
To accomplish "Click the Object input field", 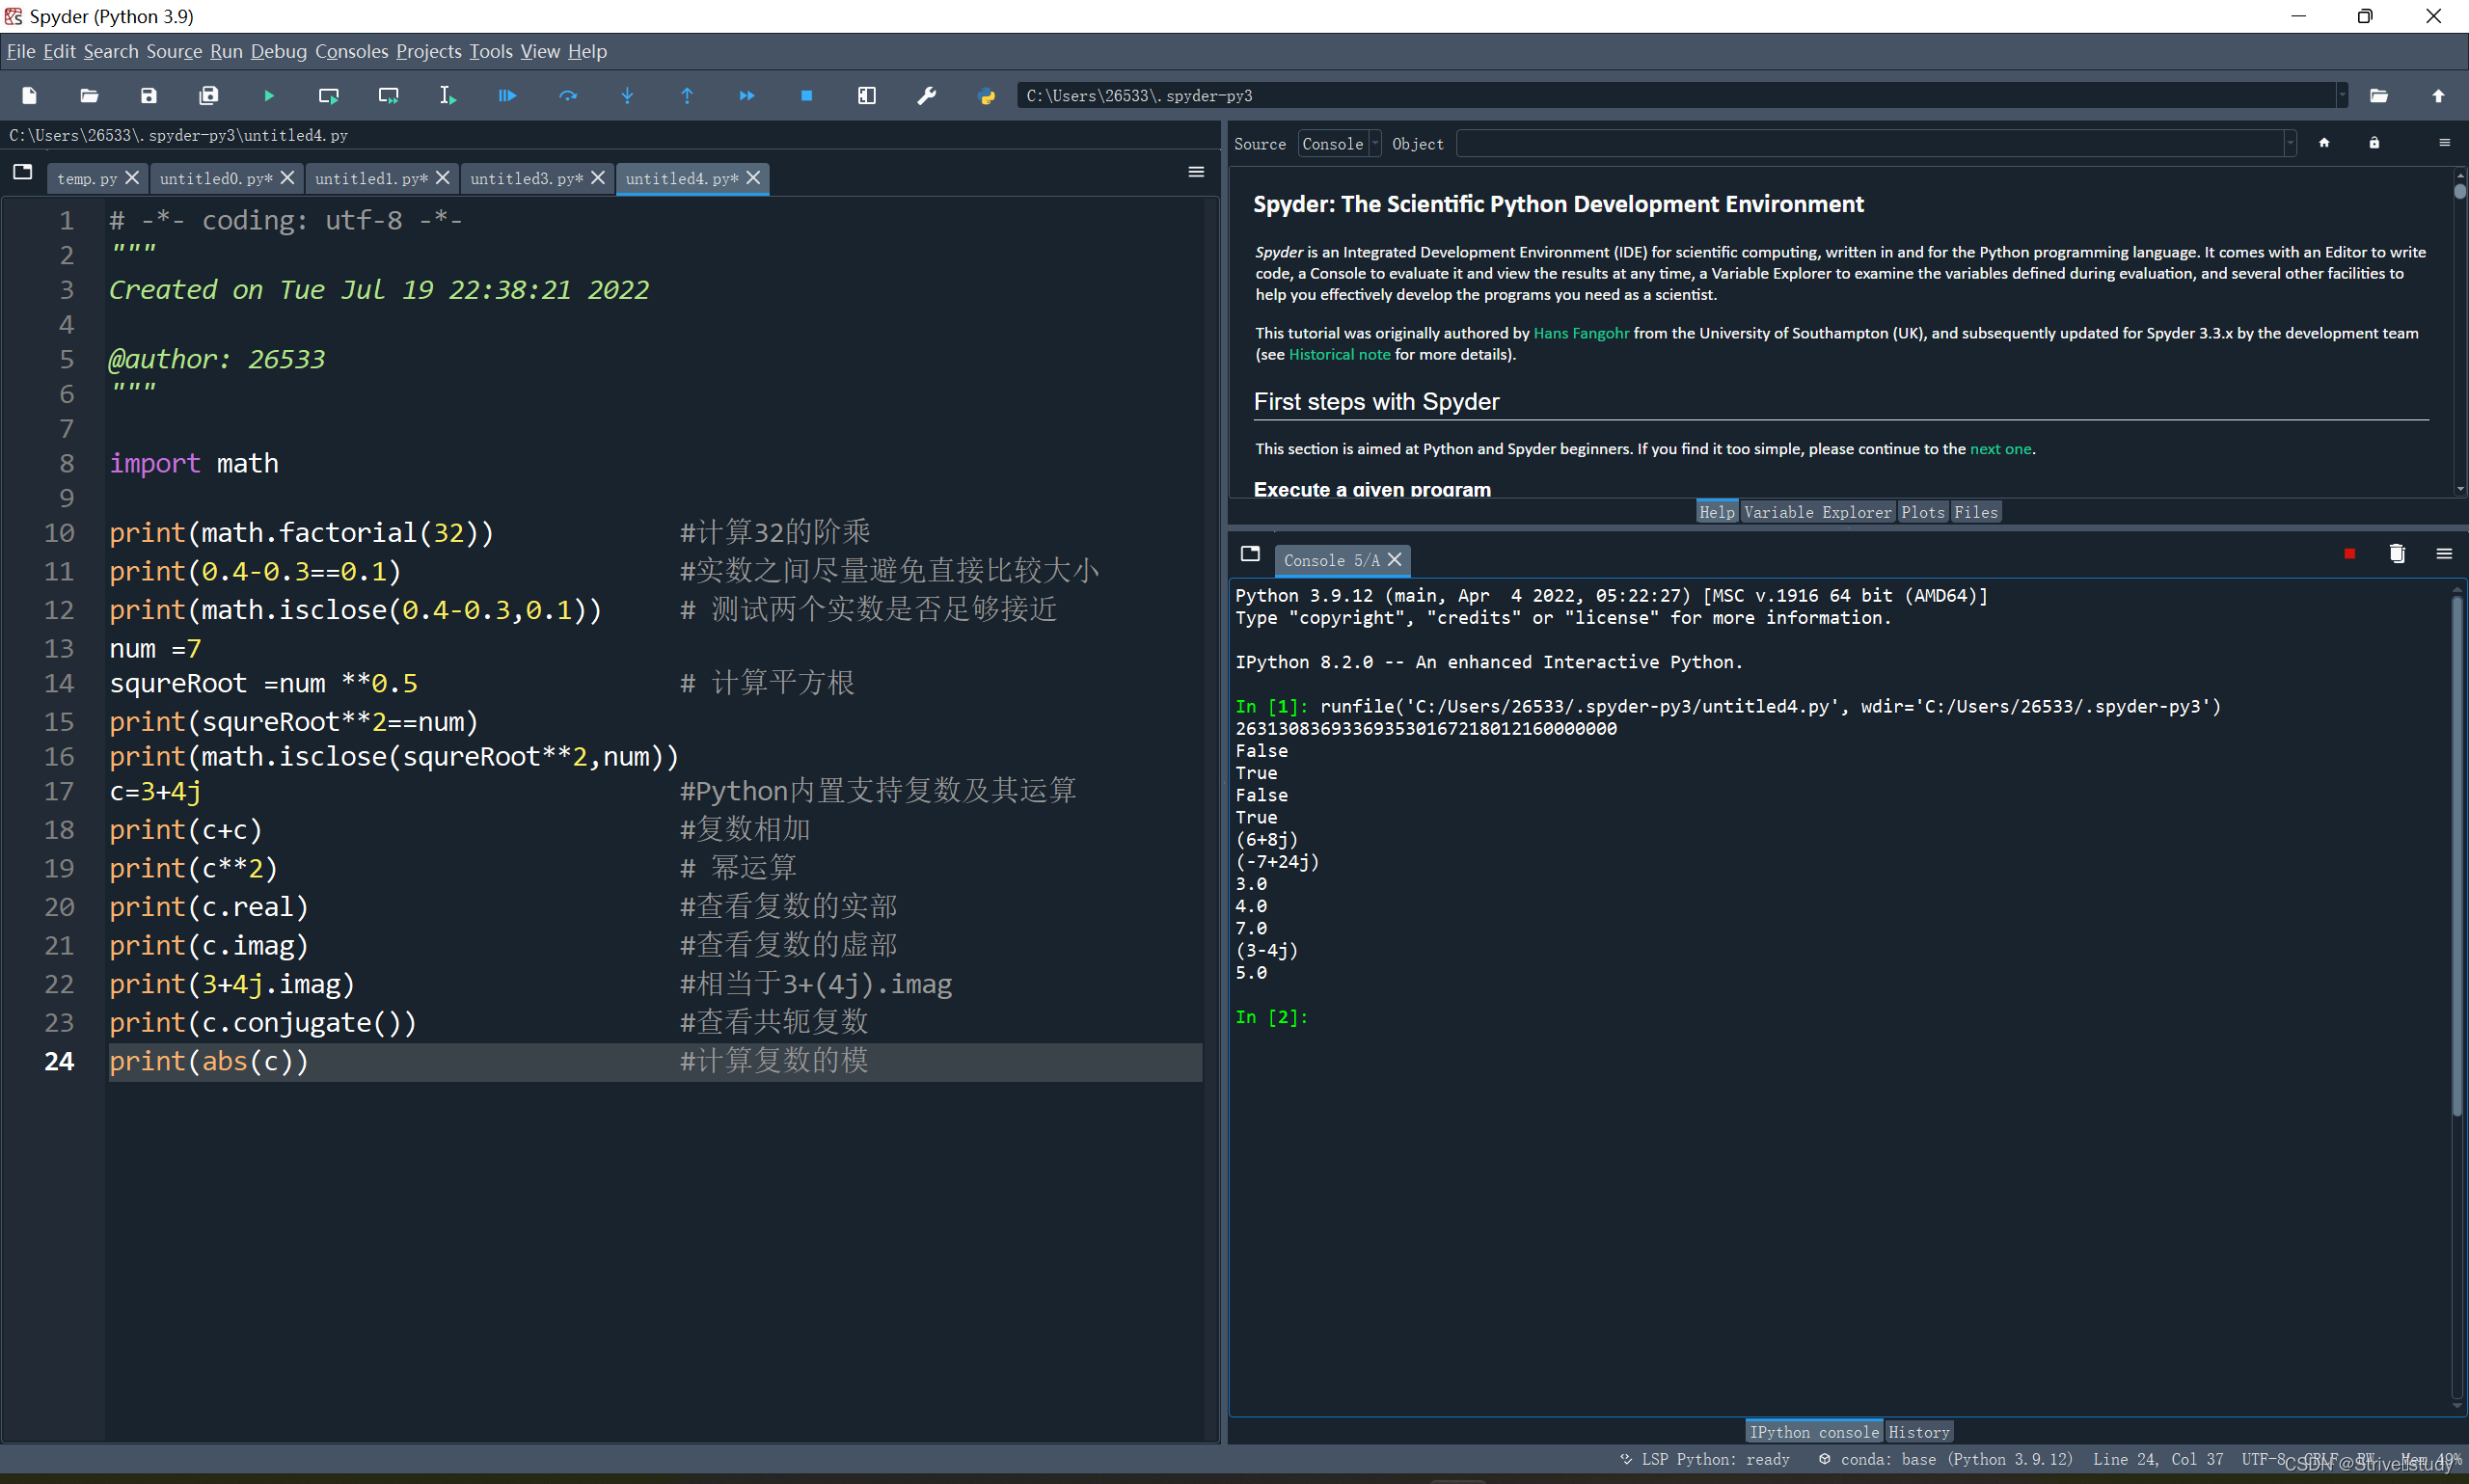I will [x=1868, y=144].
